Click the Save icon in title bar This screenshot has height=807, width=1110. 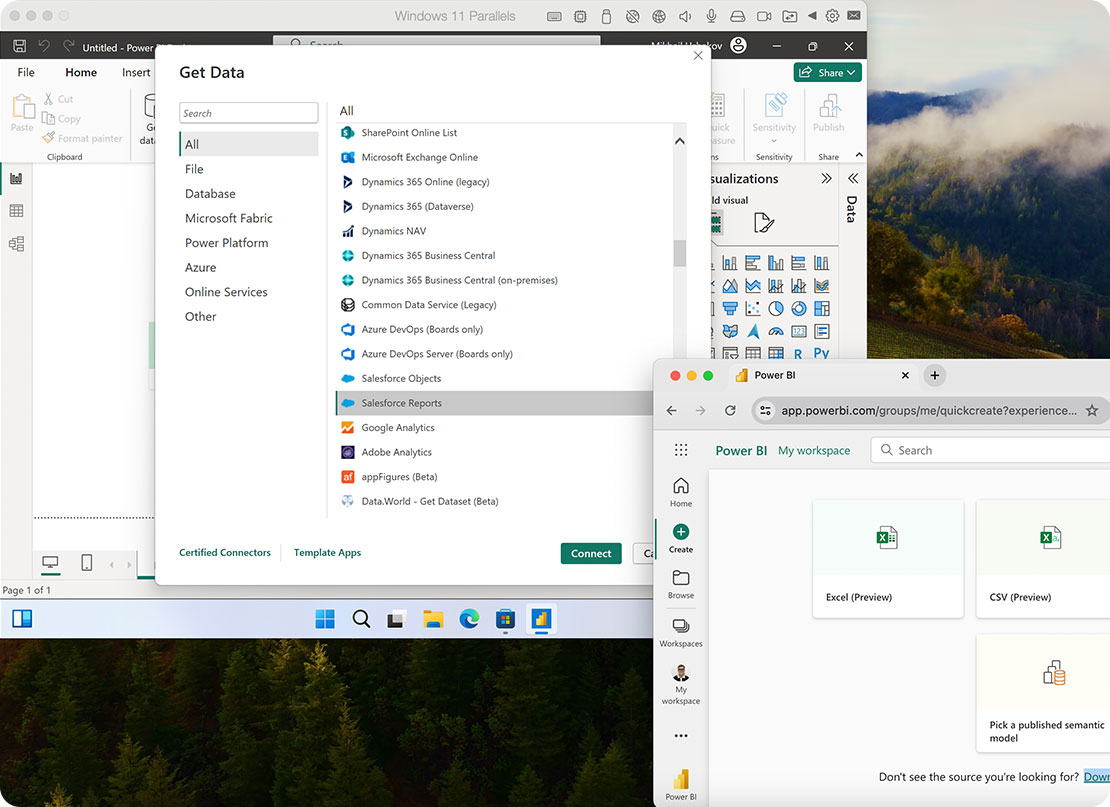[19, 47]
